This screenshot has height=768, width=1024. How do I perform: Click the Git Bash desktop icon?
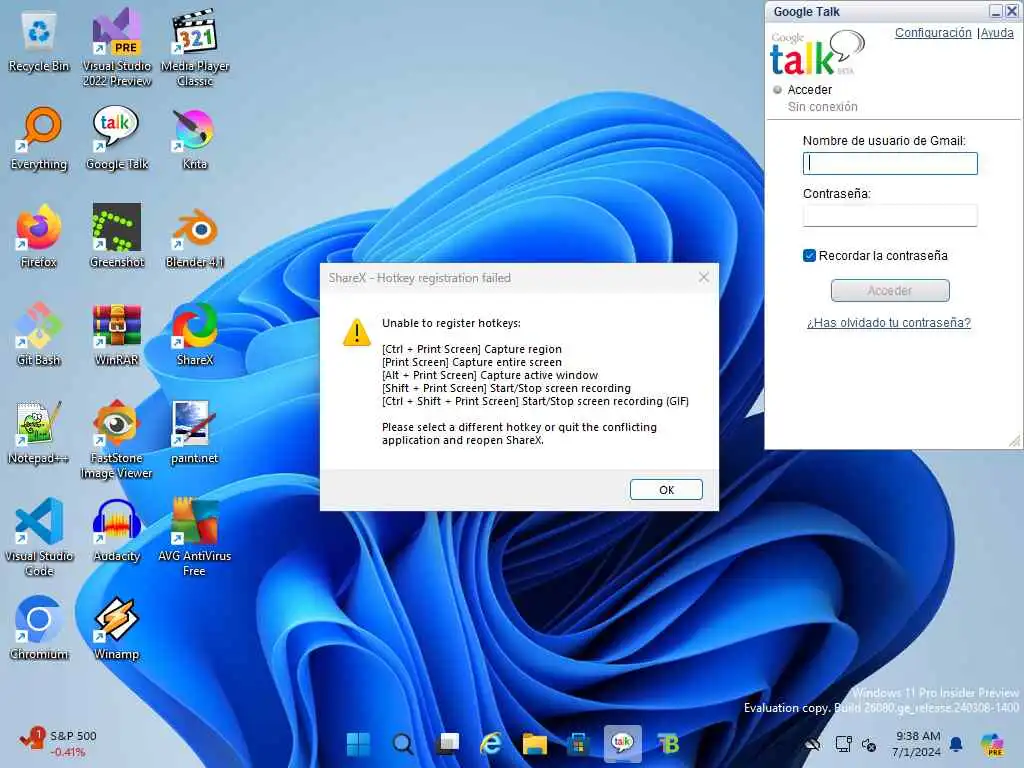39,334
